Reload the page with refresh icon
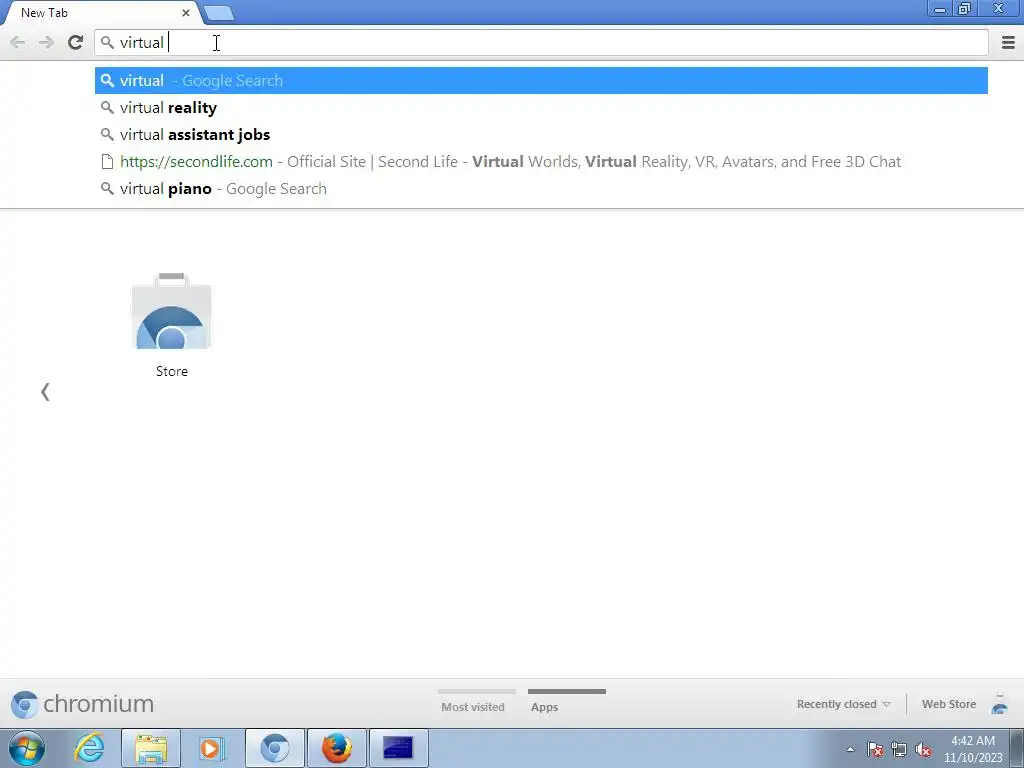Screen dimensions: 1024x768 click(x=75, y=43)
